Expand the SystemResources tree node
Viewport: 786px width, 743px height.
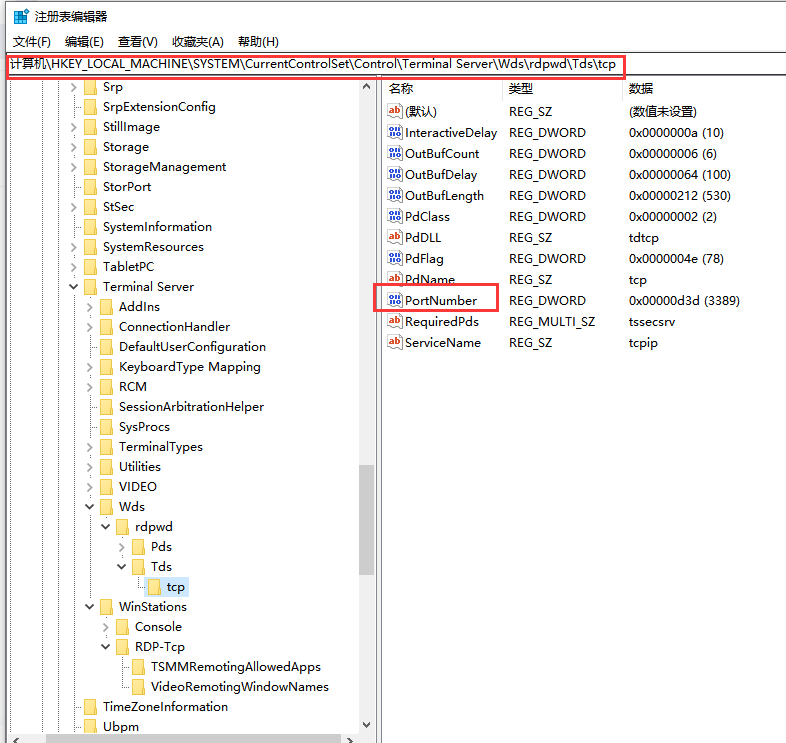74,247
